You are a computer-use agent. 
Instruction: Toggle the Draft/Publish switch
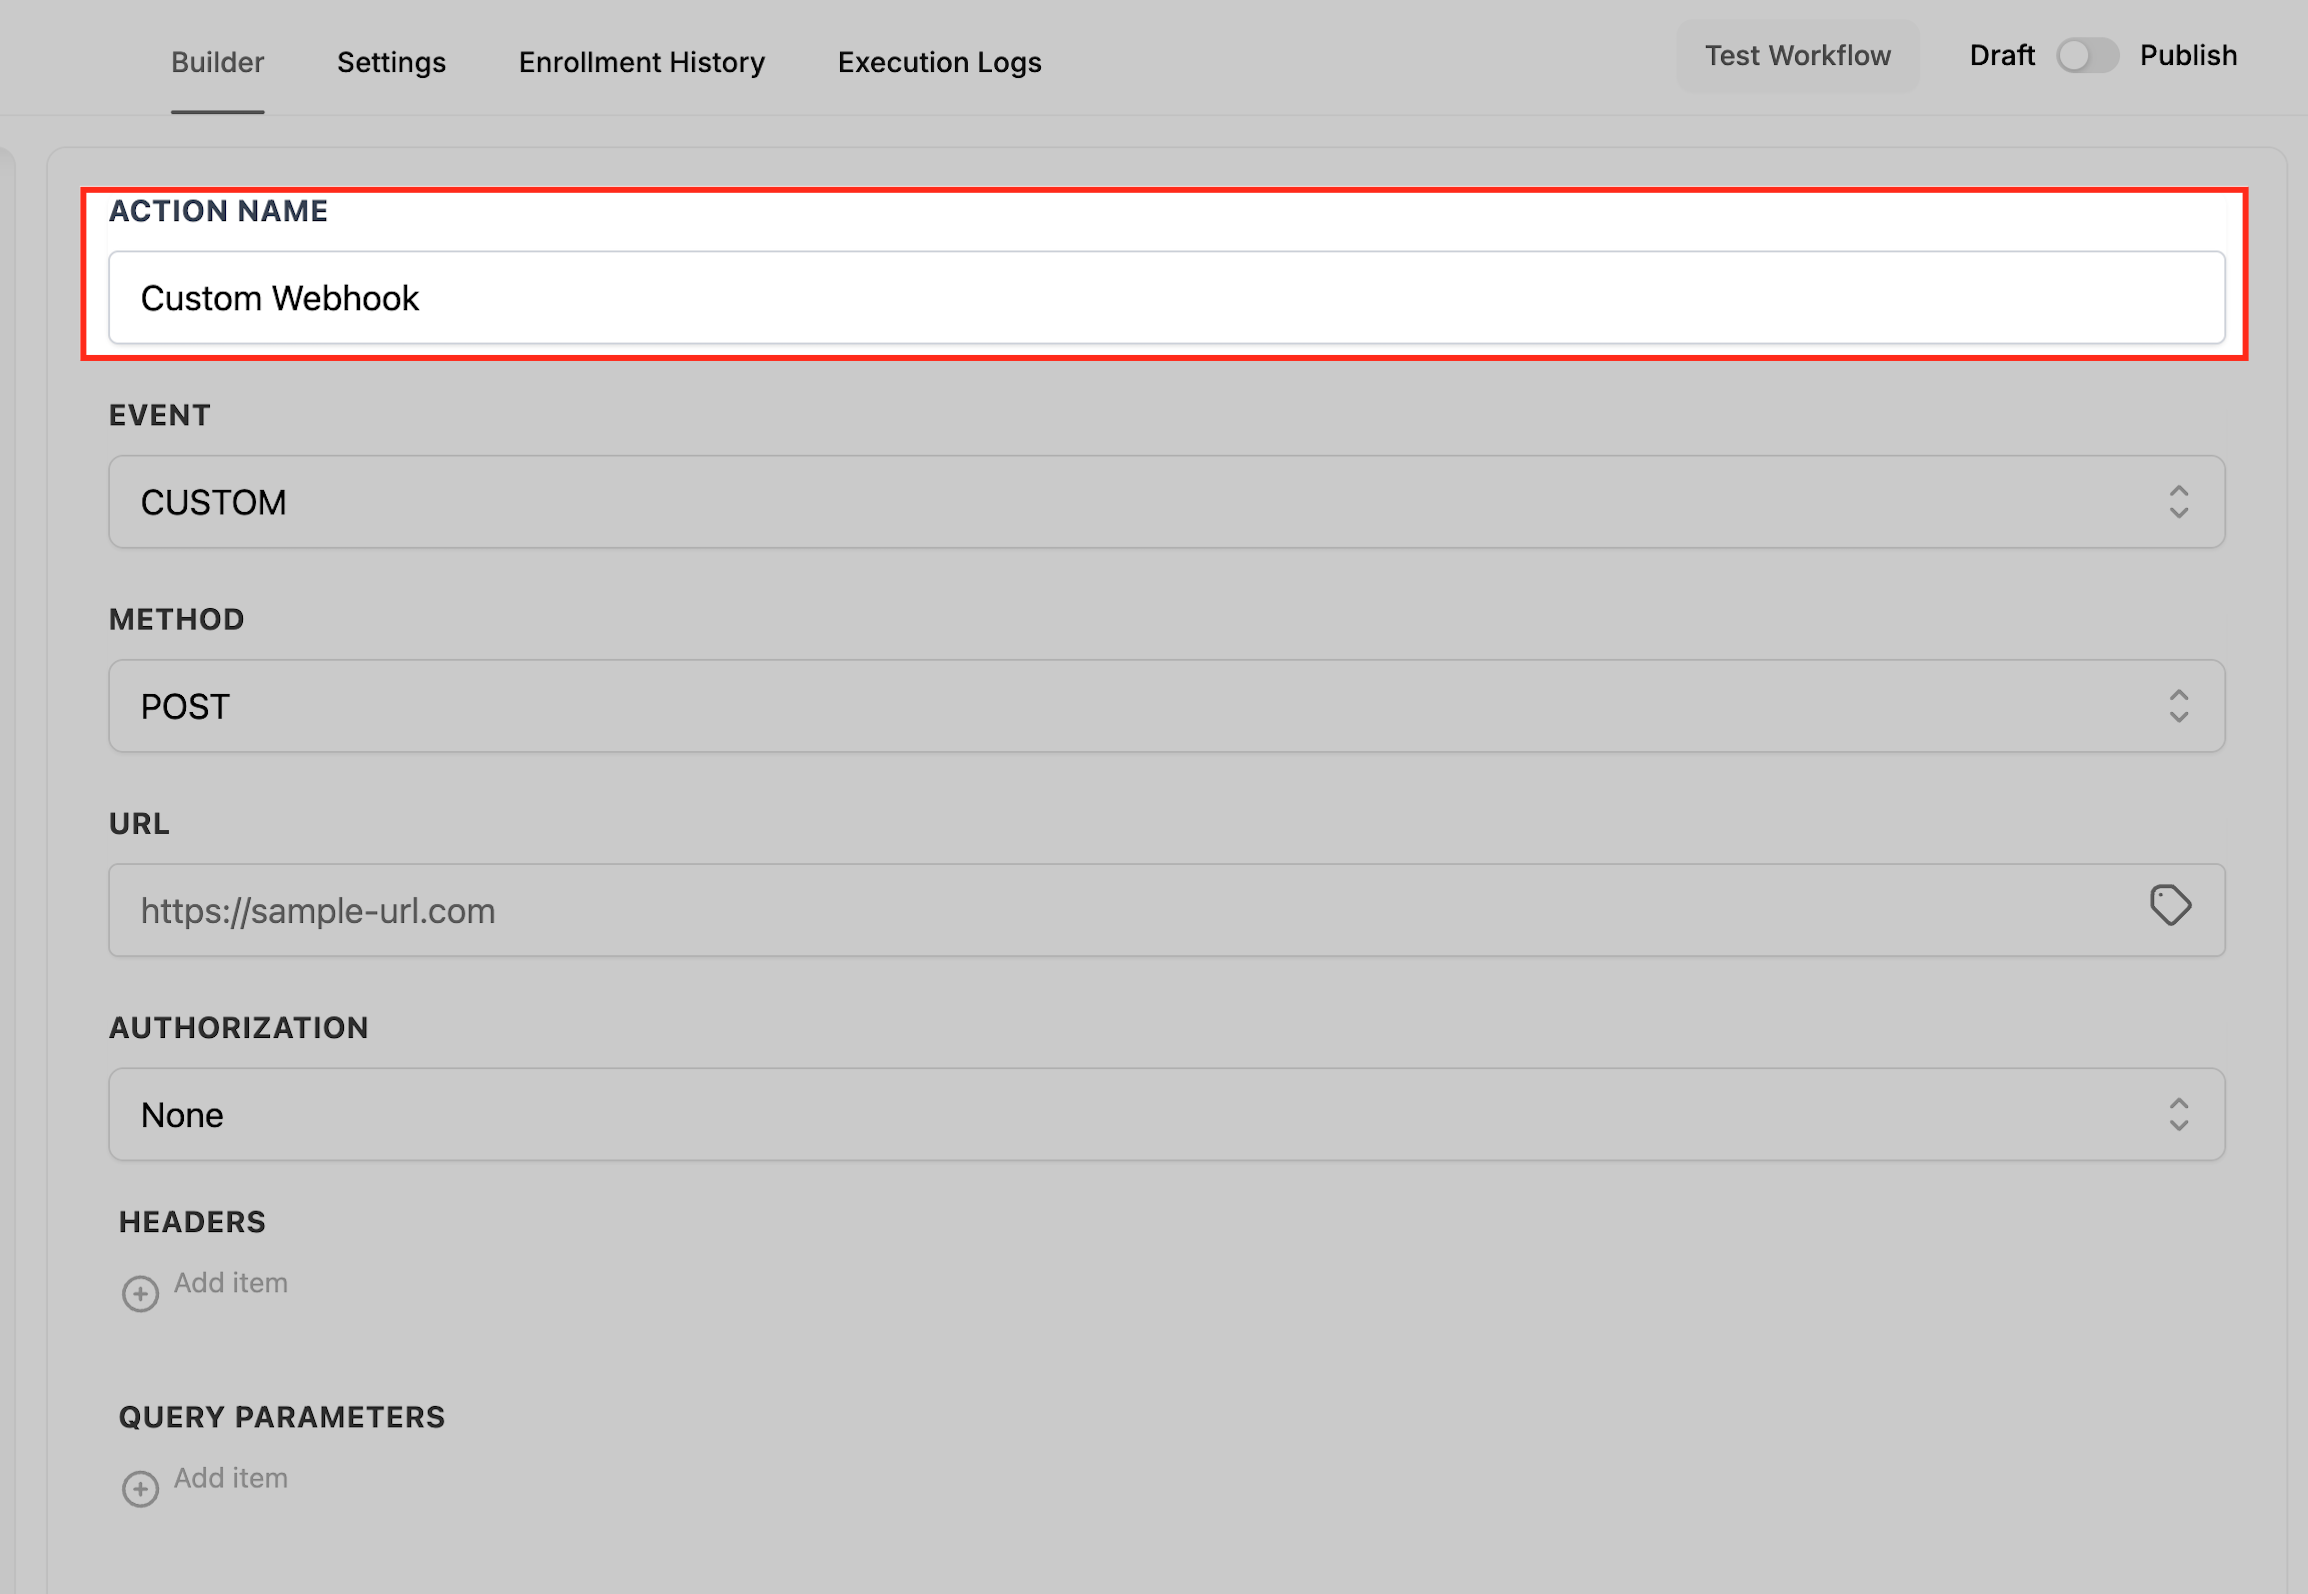(x=2087, y=56)
